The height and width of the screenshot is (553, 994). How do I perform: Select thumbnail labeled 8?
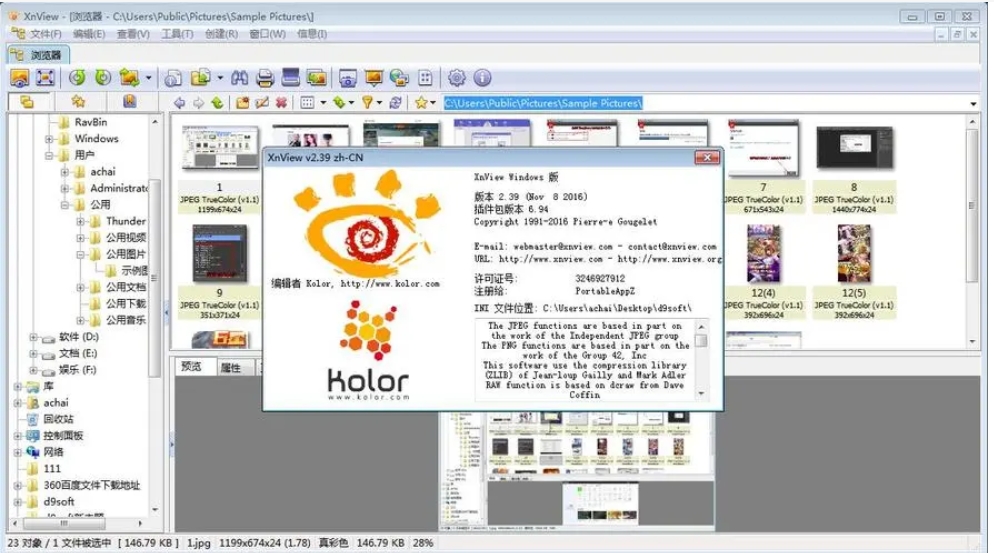pyautogui.click(x=854, y=168)
